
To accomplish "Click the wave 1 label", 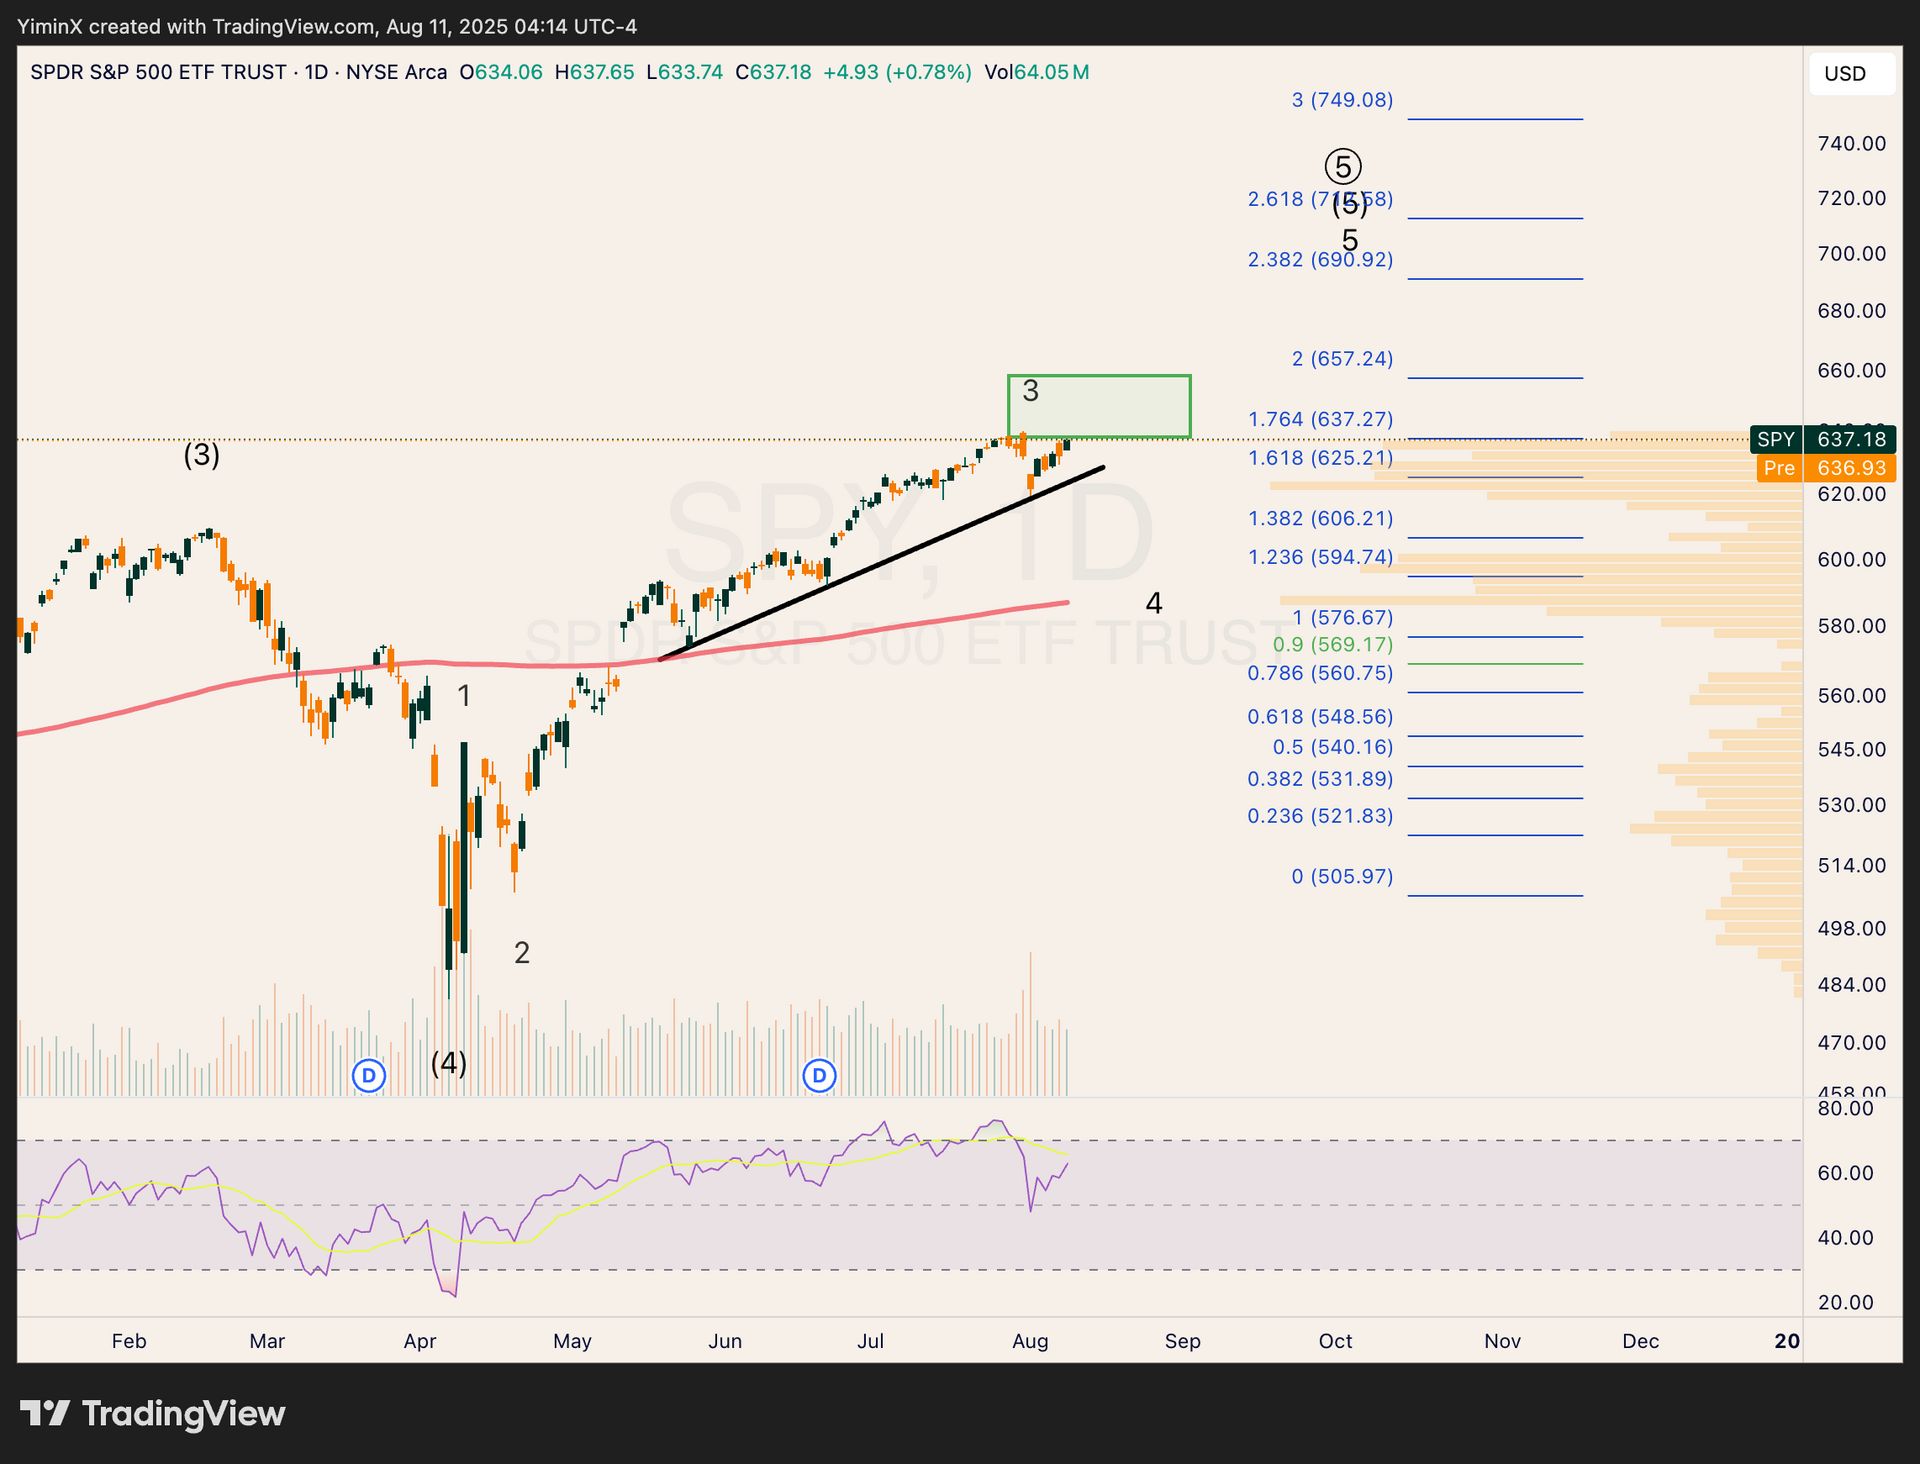I will 464,696.
